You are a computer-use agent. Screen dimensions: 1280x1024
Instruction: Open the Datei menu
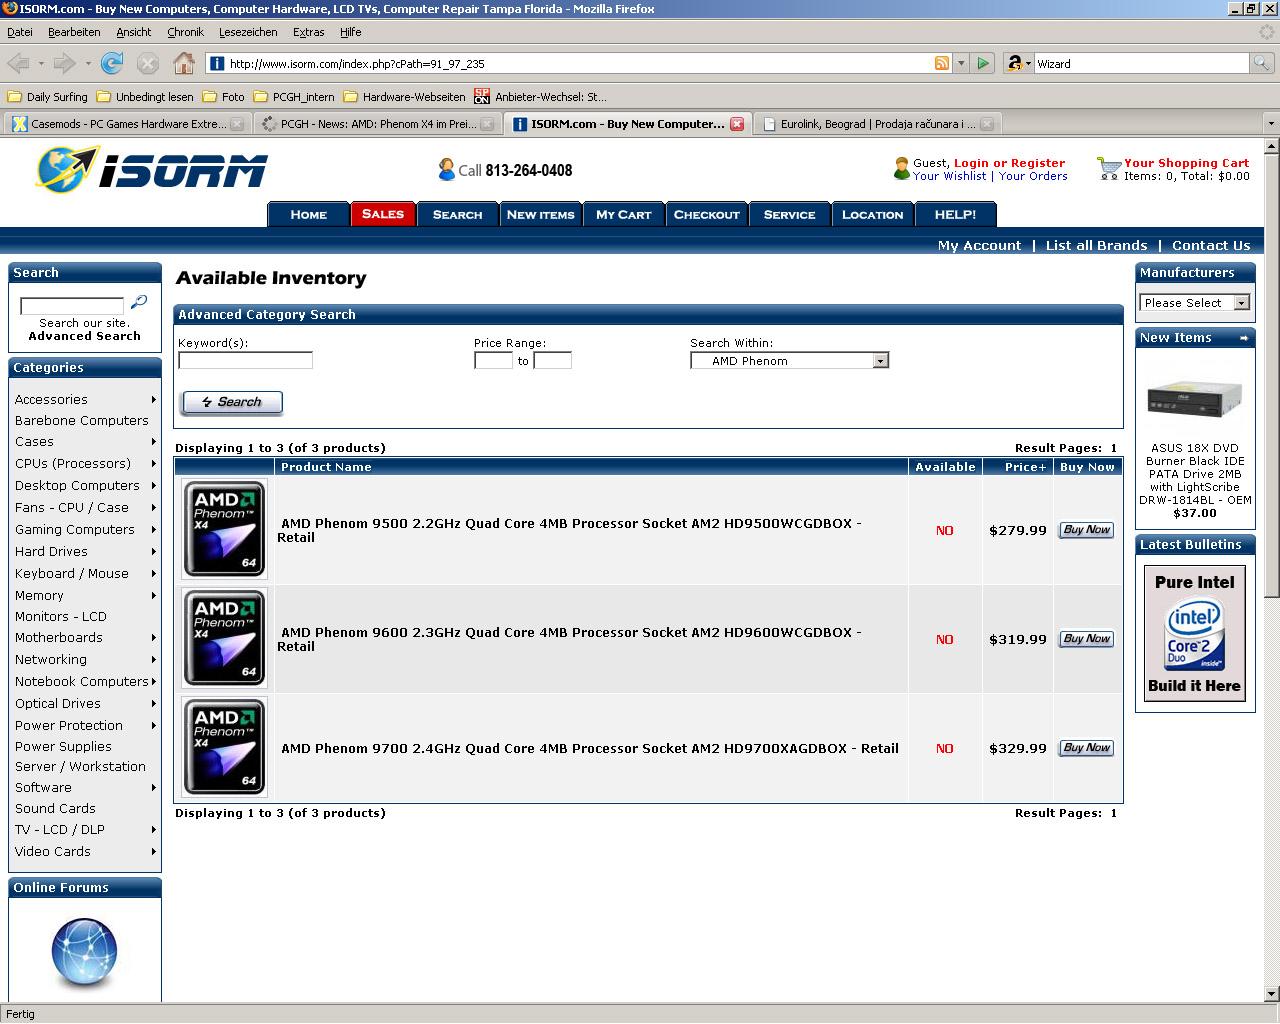click(x=20, y=32)
